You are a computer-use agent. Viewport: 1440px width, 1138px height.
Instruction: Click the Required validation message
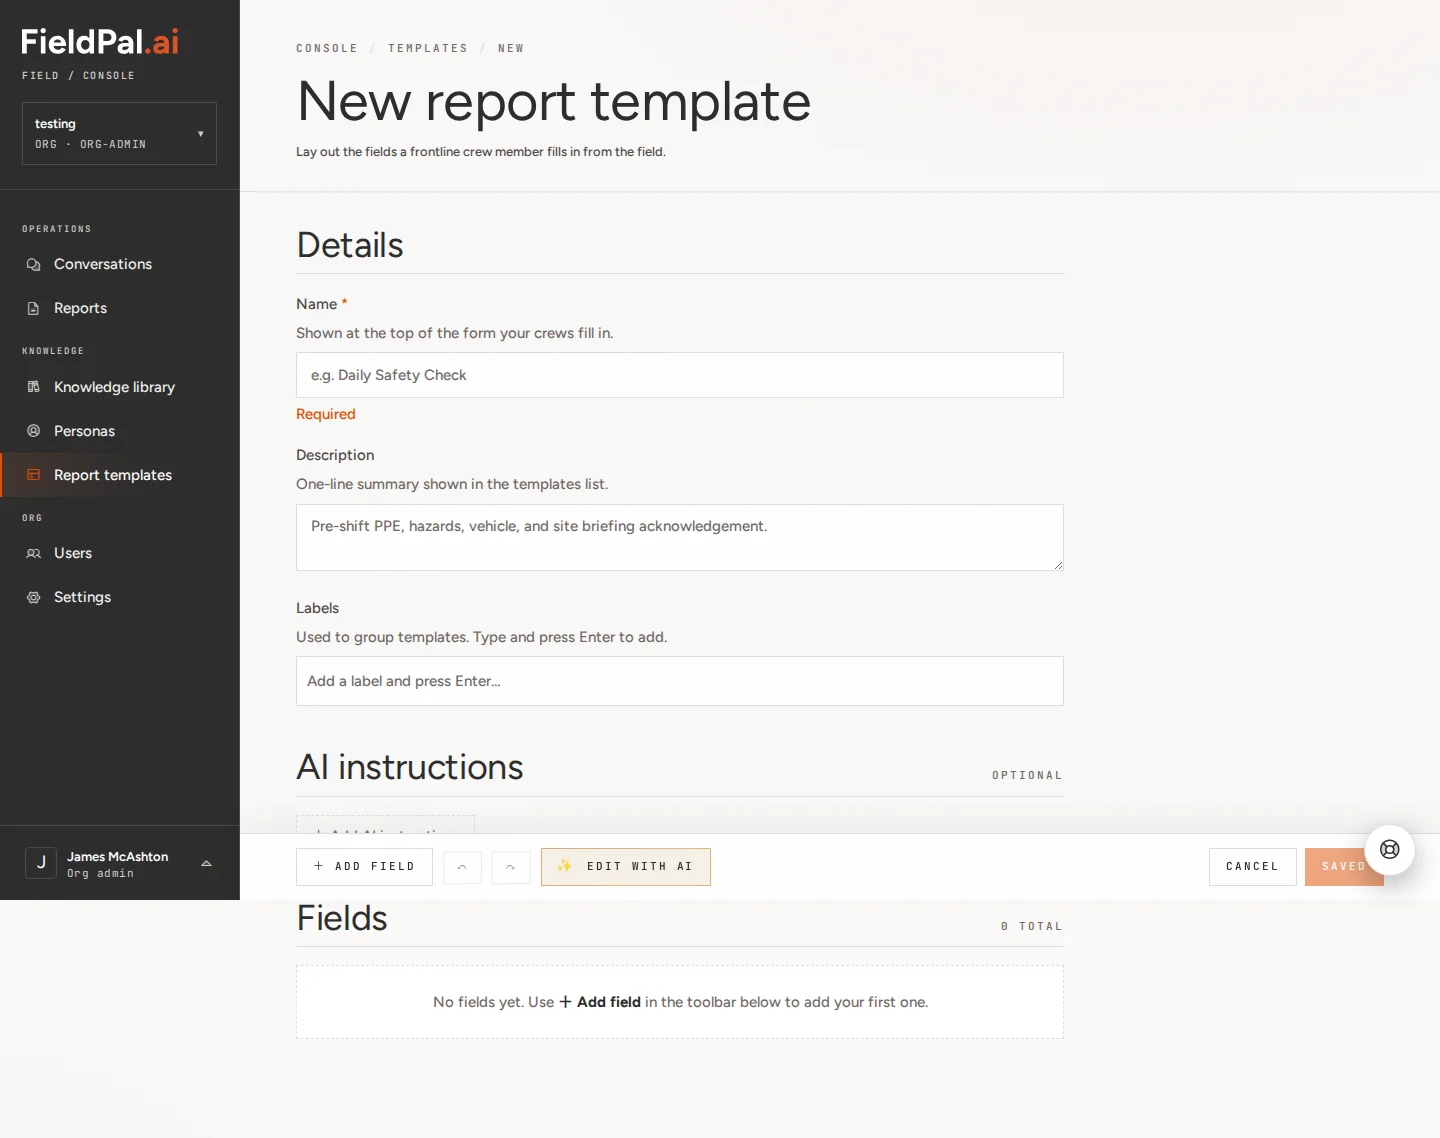[x=326, y=414]
